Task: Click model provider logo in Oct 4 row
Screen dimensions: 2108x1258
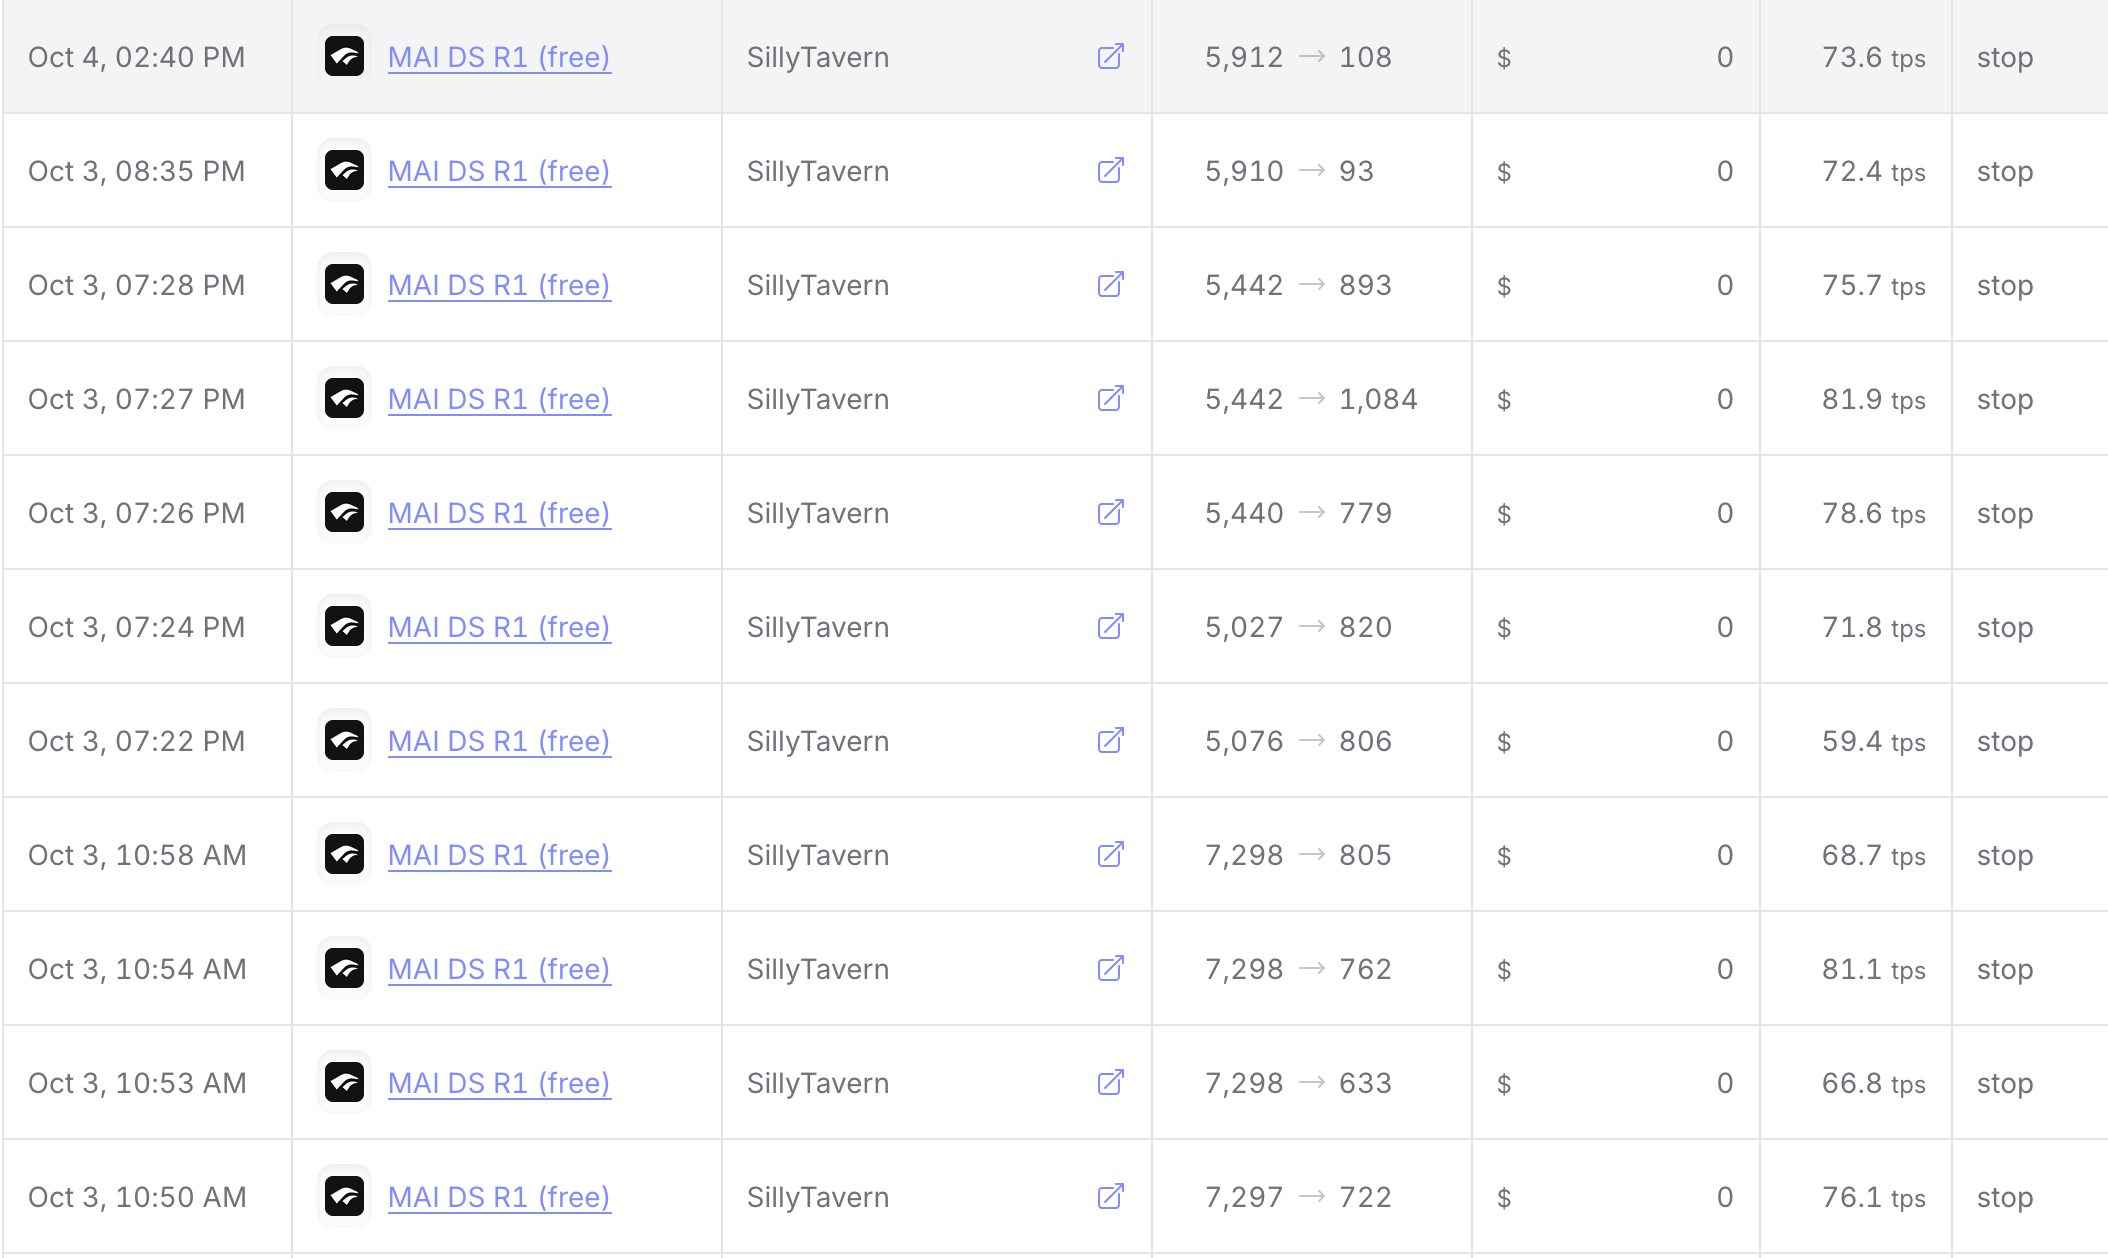Action: click(x=345, y=57)
